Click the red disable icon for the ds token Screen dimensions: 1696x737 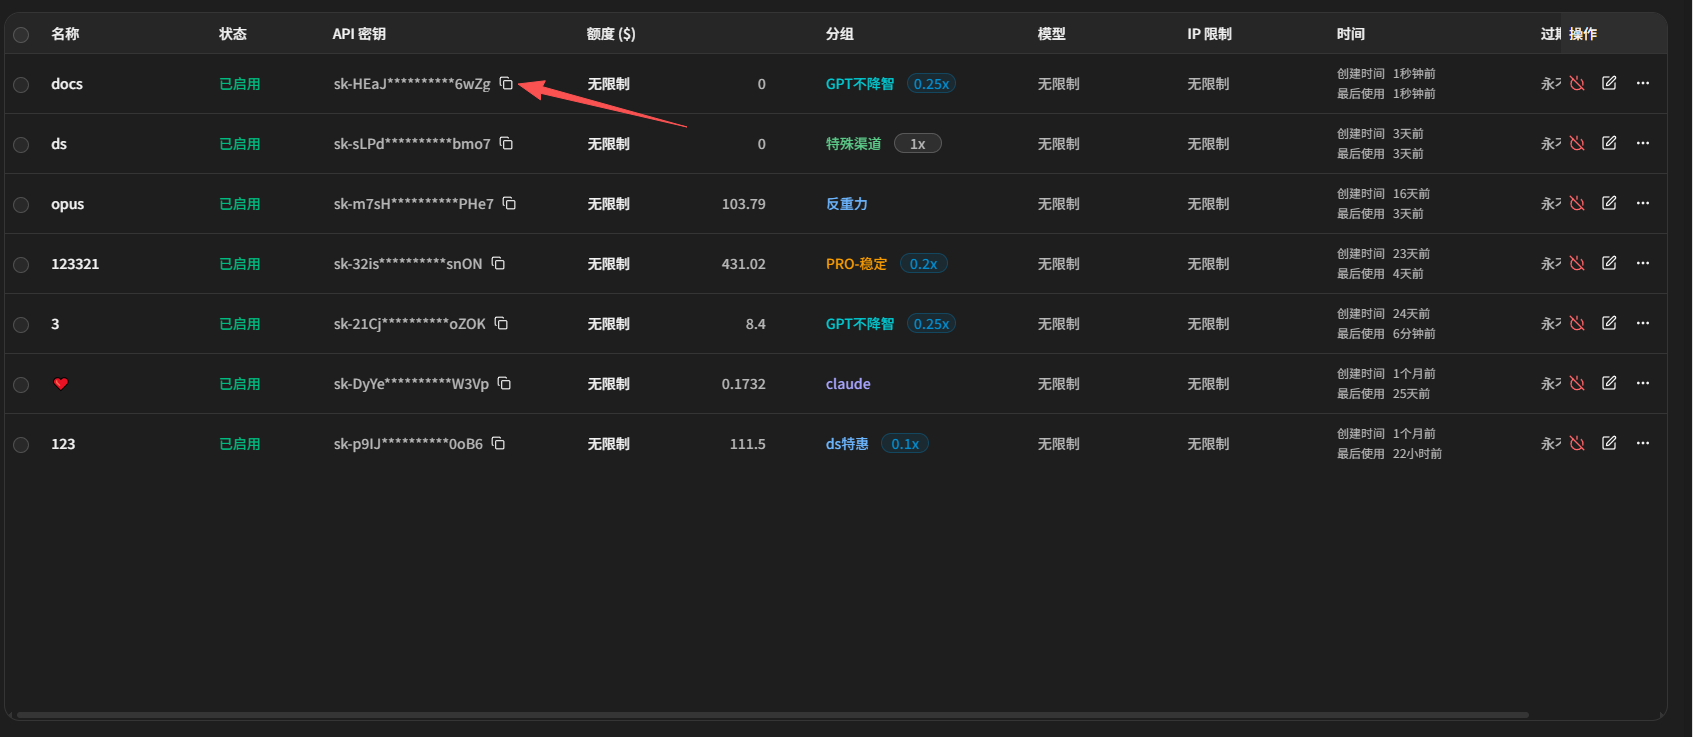point(1577,143)
